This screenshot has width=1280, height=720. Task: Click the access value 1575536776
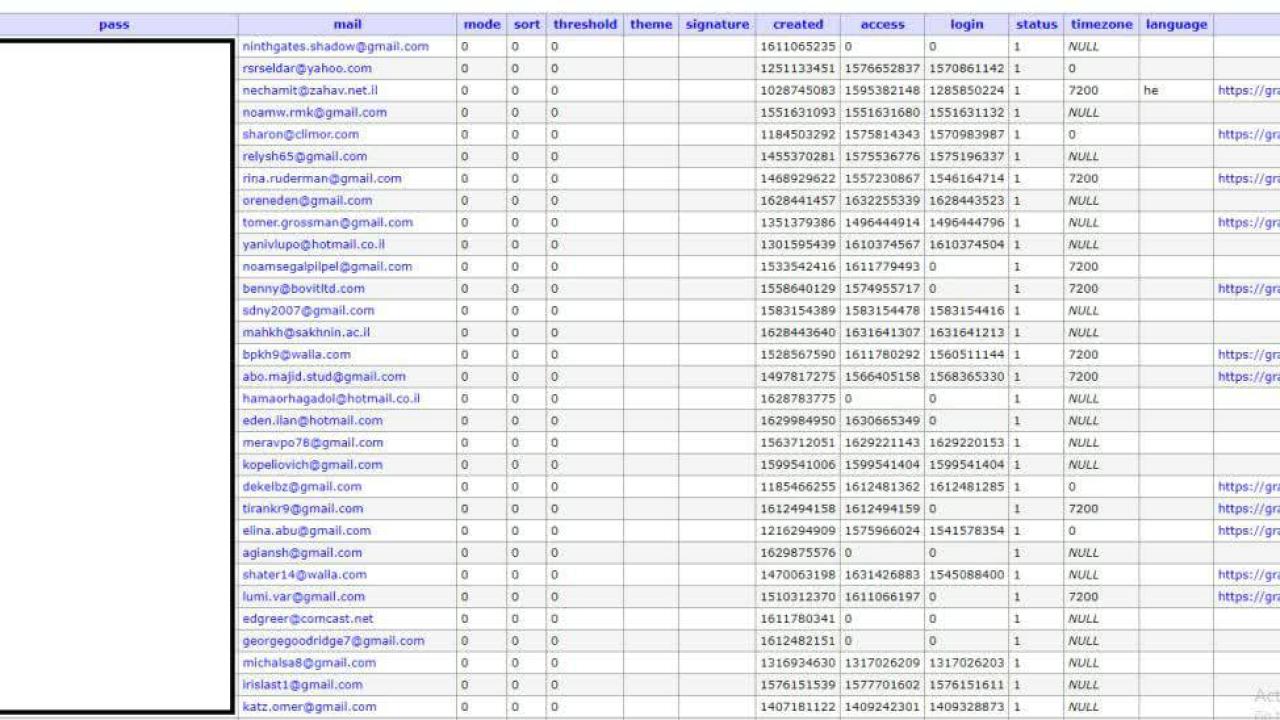(882, 156)
